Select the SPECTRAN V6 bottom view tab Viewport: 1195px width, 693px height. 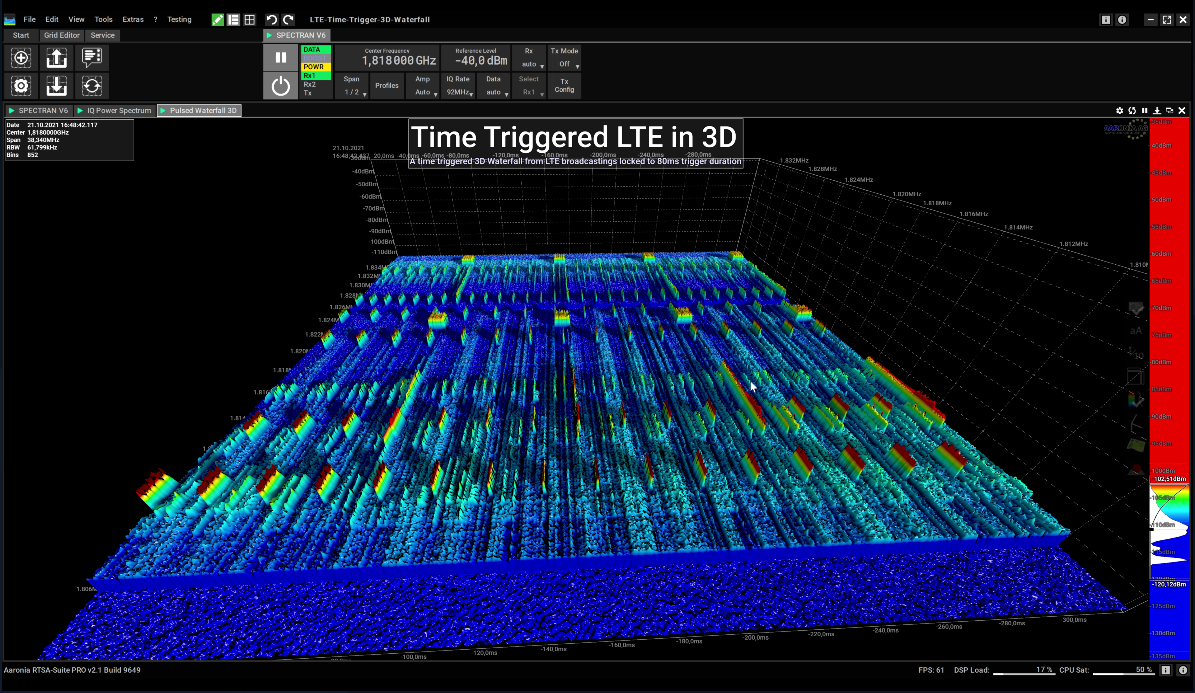tap(38, 111)
